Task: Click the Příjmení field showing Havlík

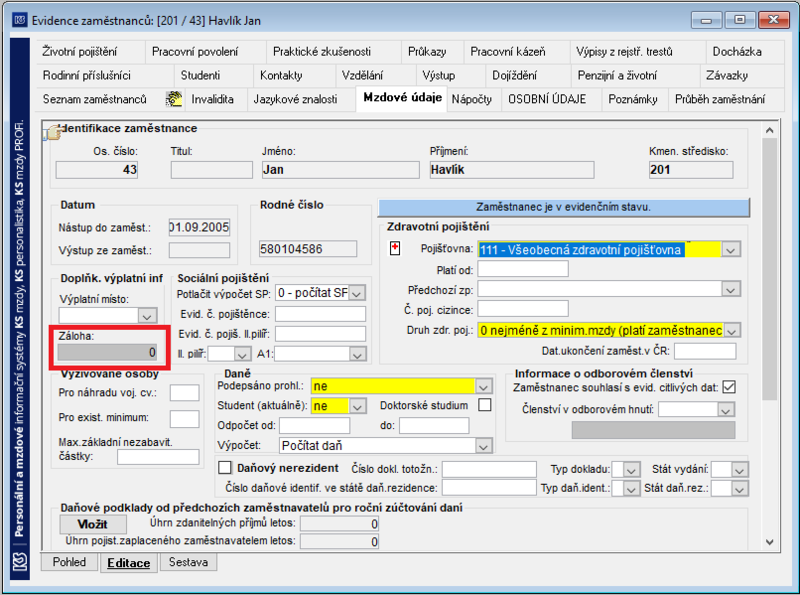Action: (x=512, y=170)
